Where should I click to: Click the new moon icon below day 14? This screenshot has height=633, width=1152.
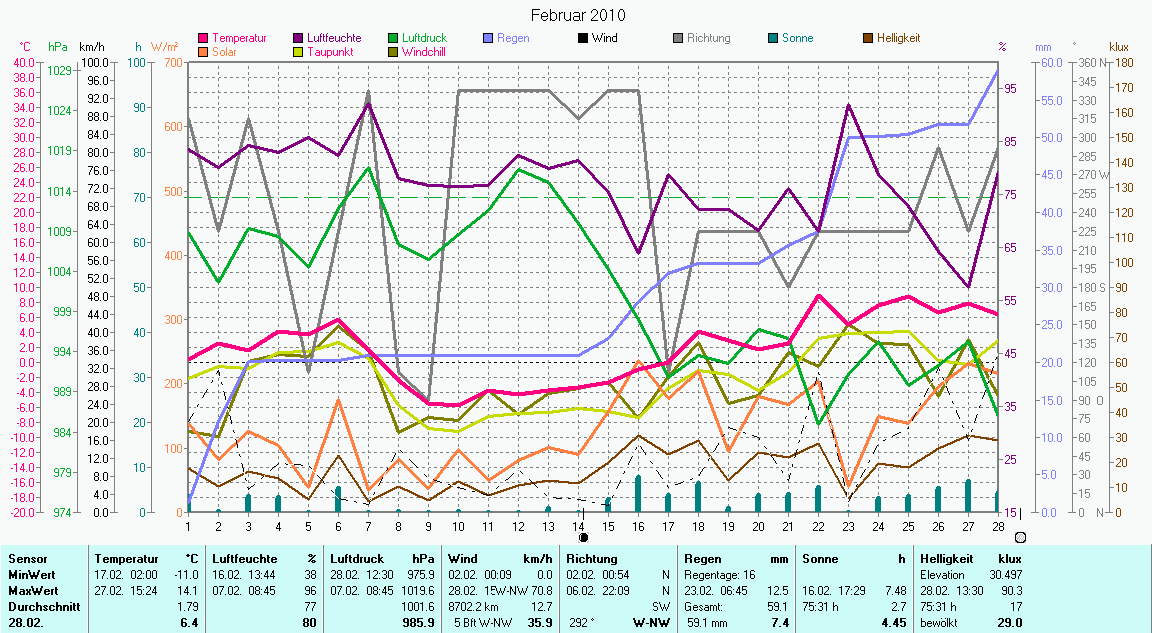point(584,537)
